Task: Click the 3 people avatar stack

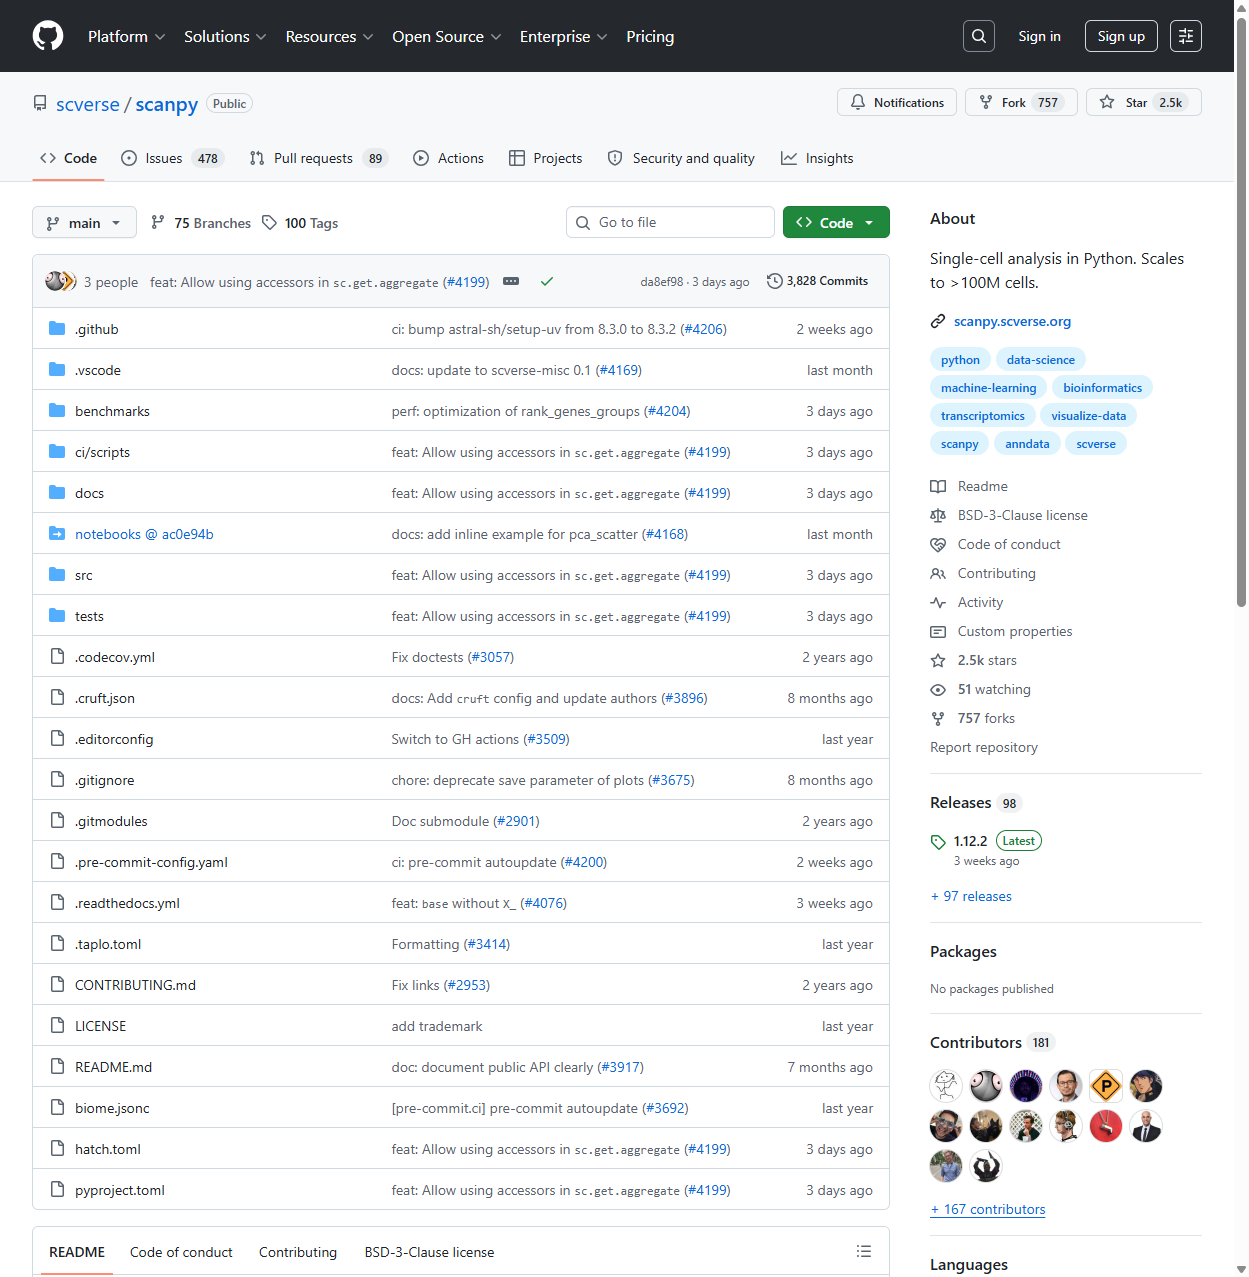Action: click(x=60, y=282)
